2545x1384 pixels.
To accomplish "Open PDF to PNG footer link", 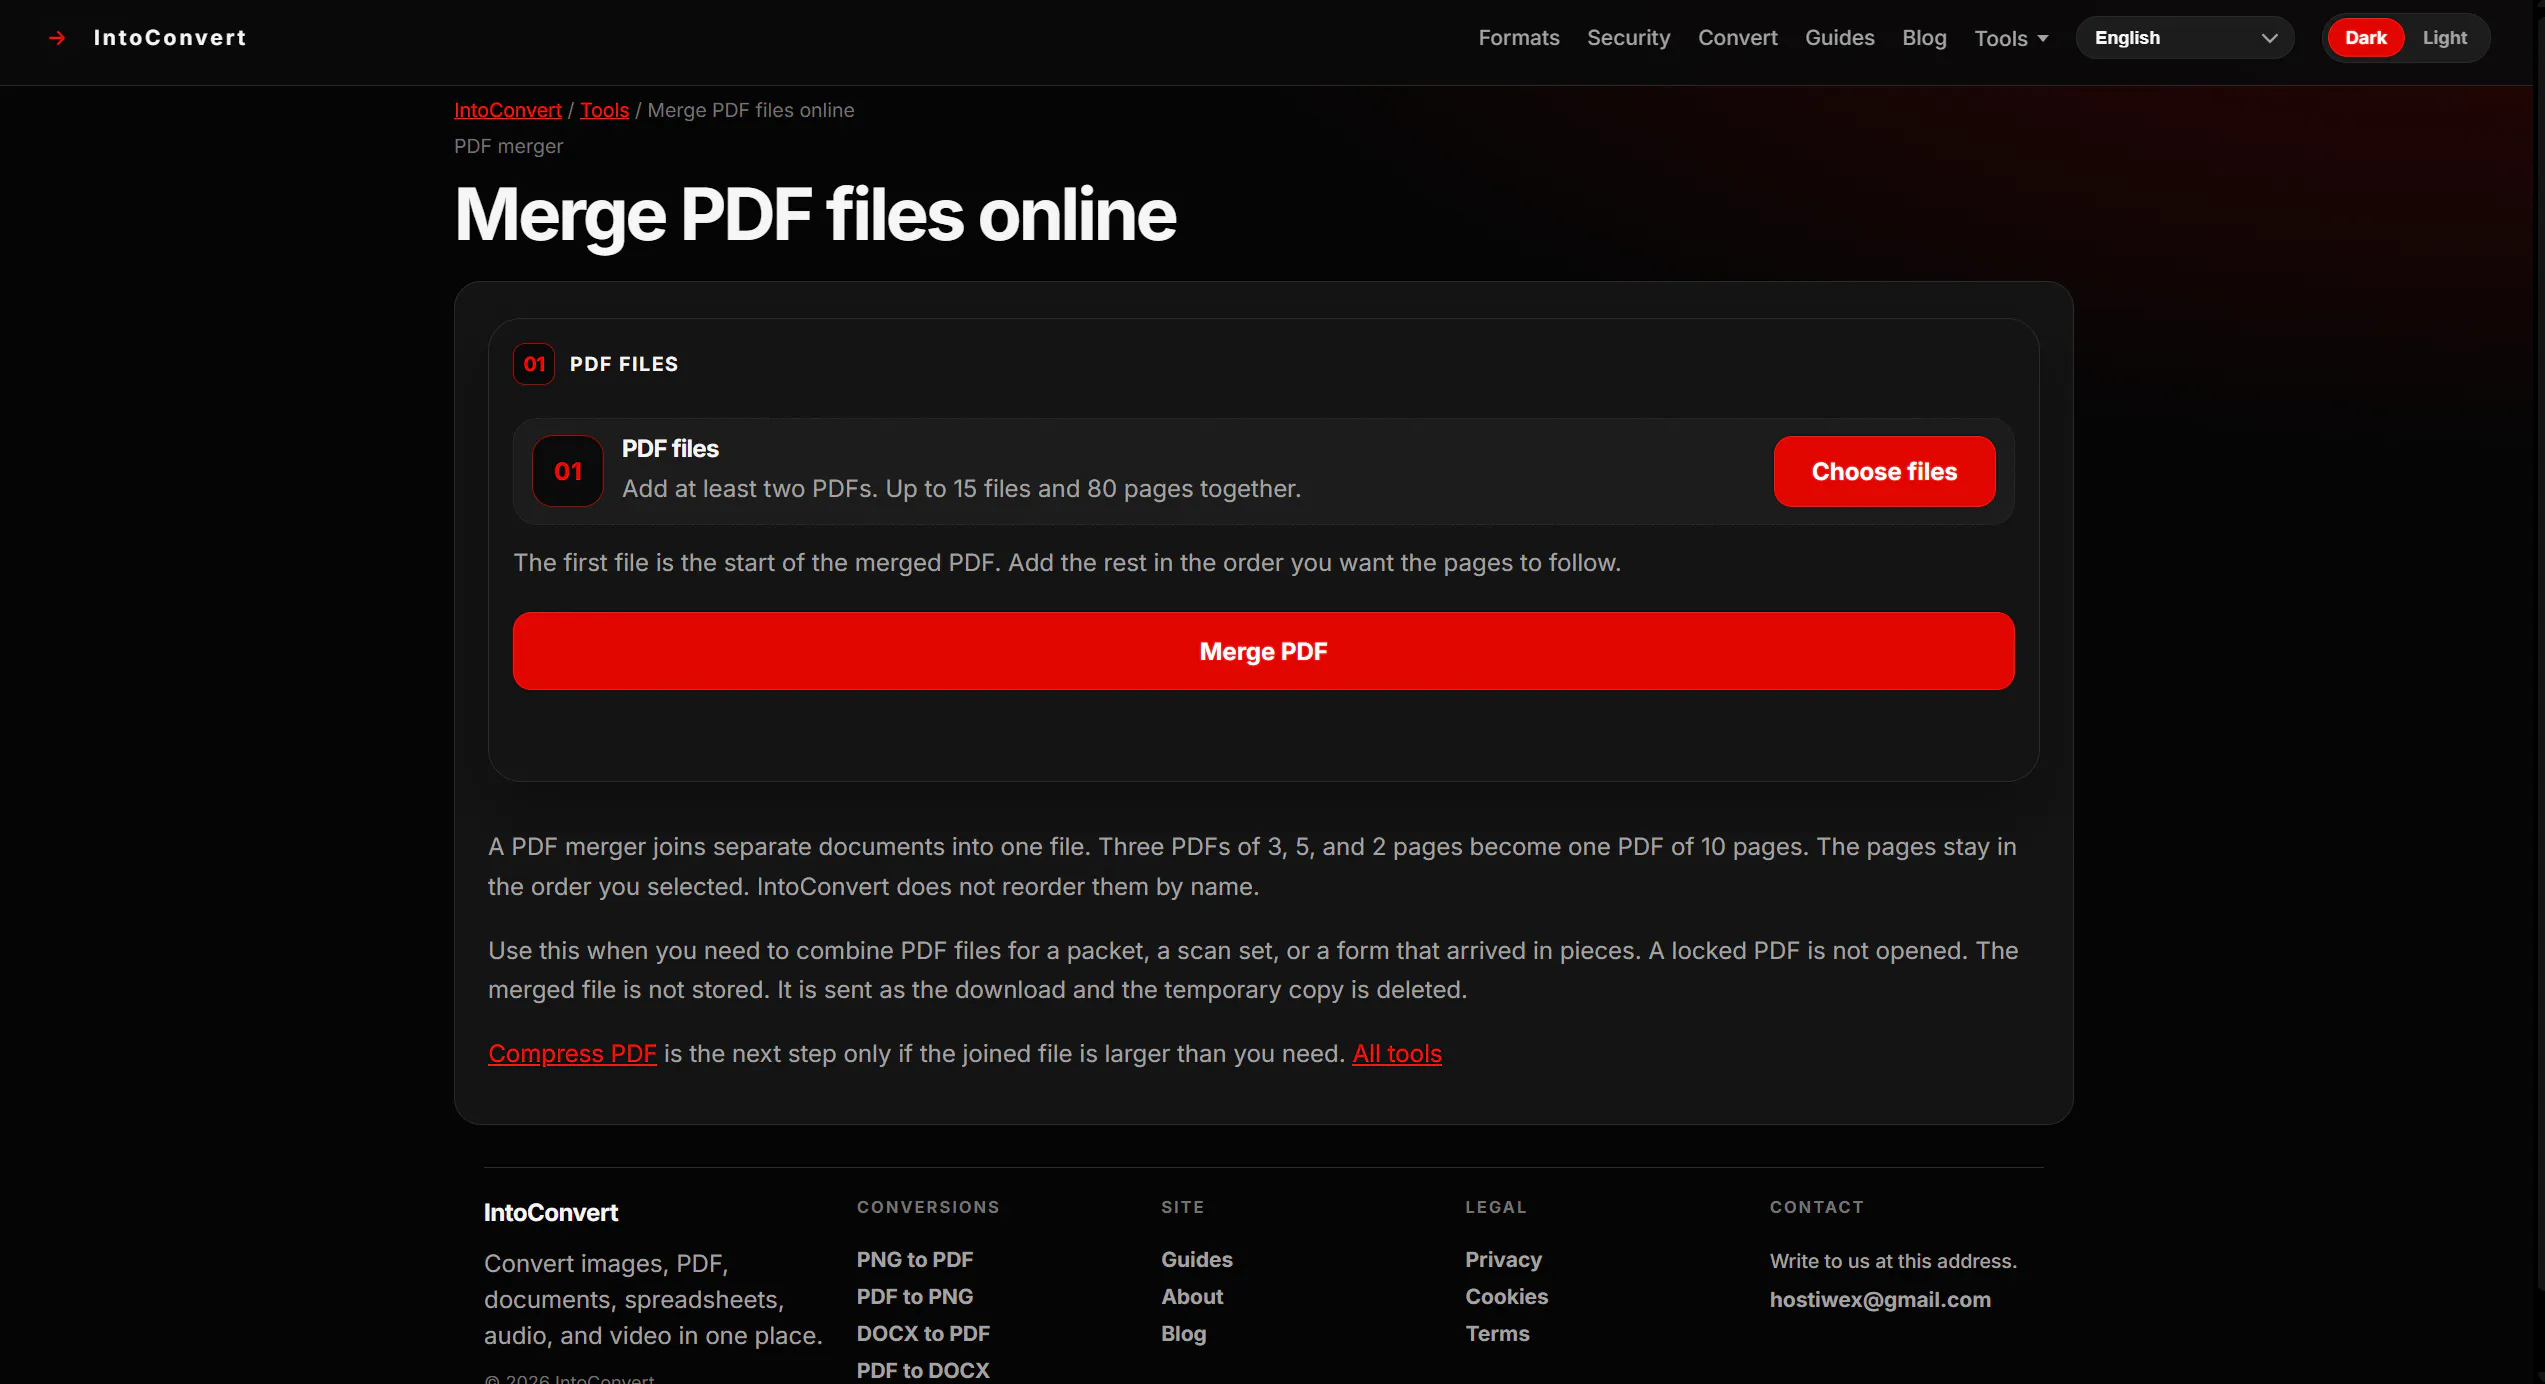I will (915, 1297).
